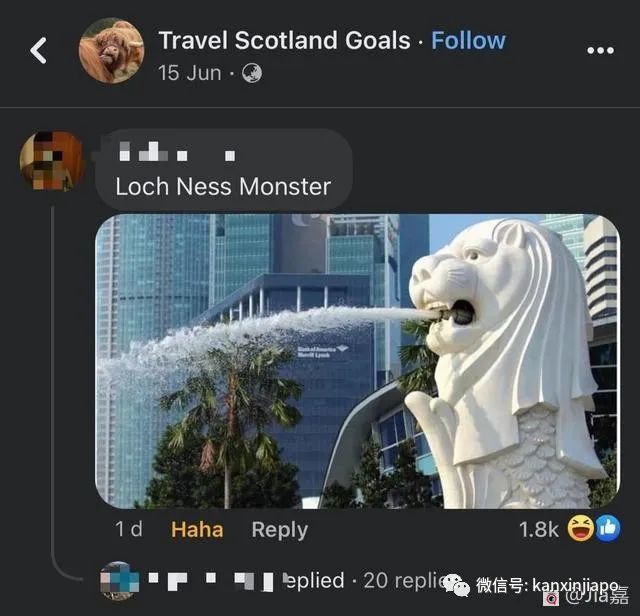The height and width of the screenshot is (616, 640).
Task: Go back using the left arrow
Action: click(38, 51)
